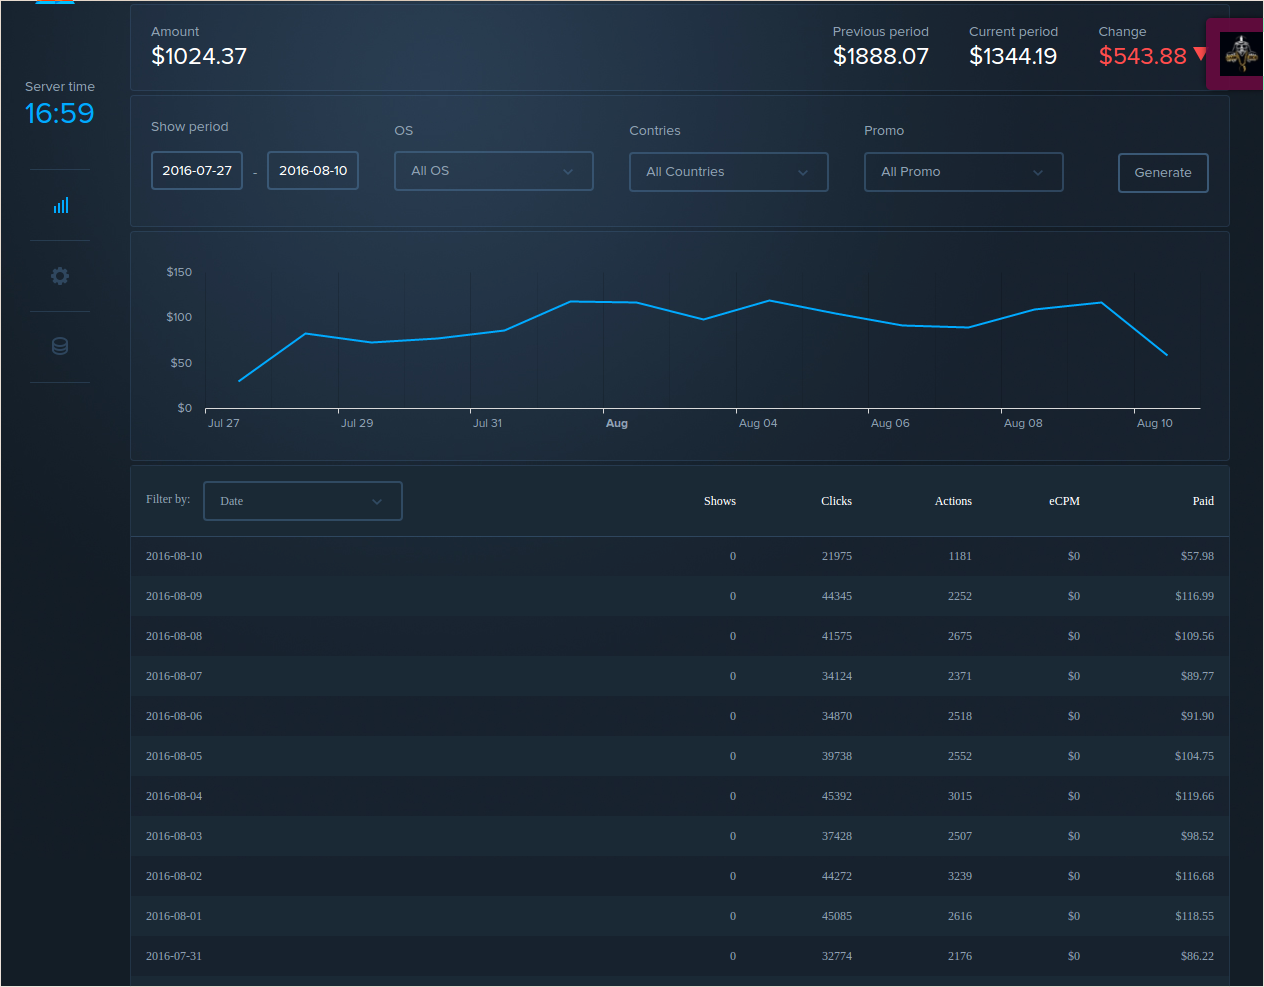Select the 2016-08-10 date row

(680, 556)
